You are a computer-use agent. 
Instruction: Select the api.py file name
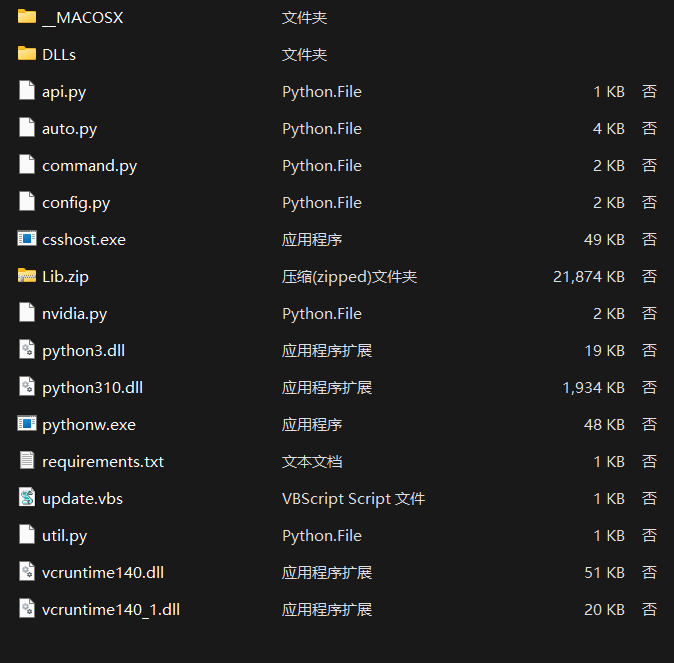click(x=64, y=92)
